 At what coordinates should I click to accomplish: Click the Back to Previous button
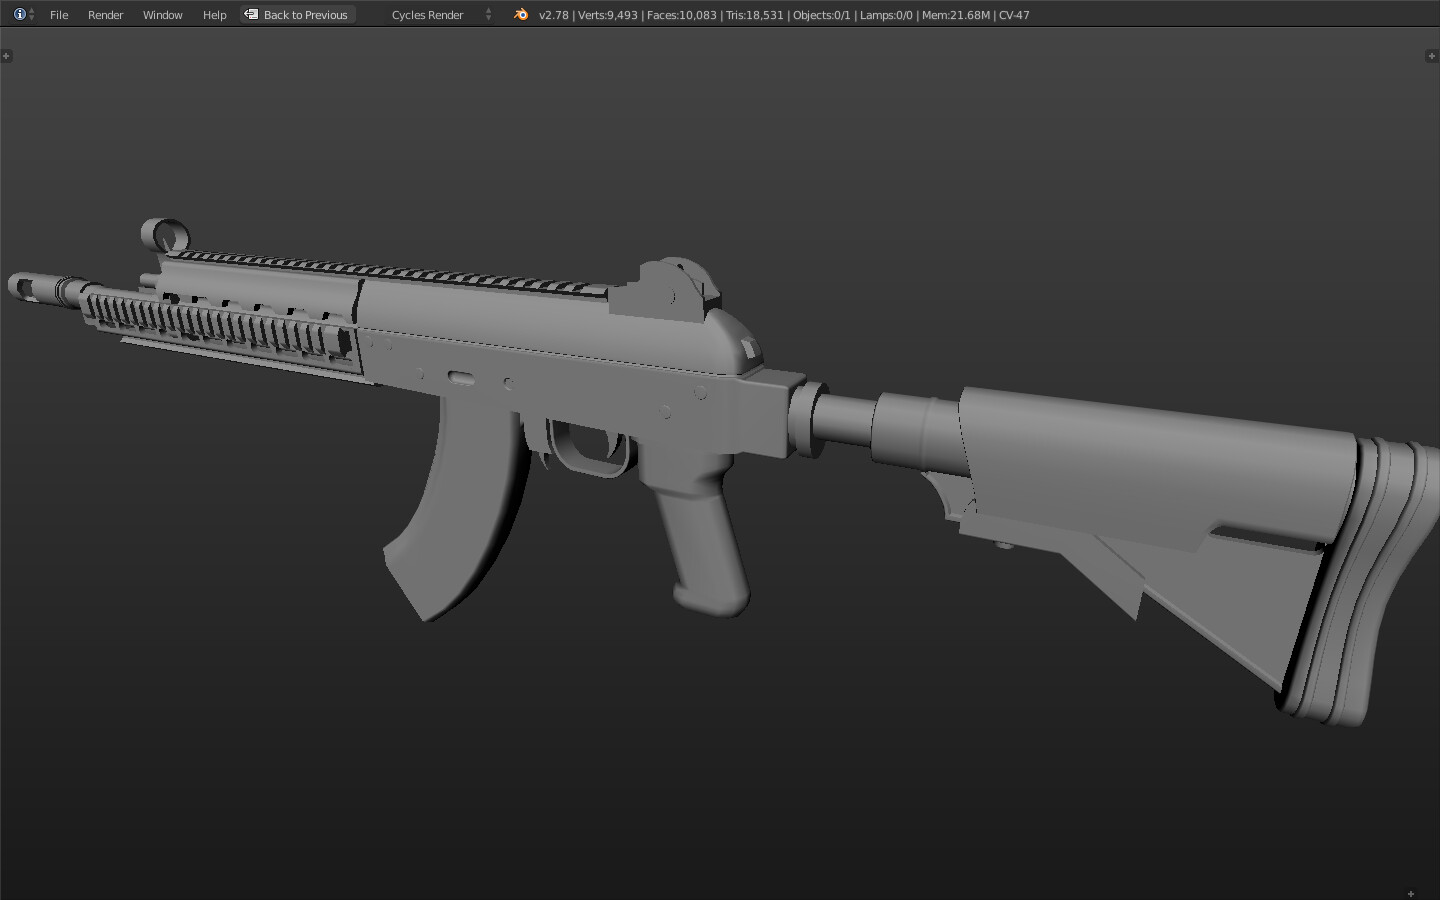(x=297, y=14)
